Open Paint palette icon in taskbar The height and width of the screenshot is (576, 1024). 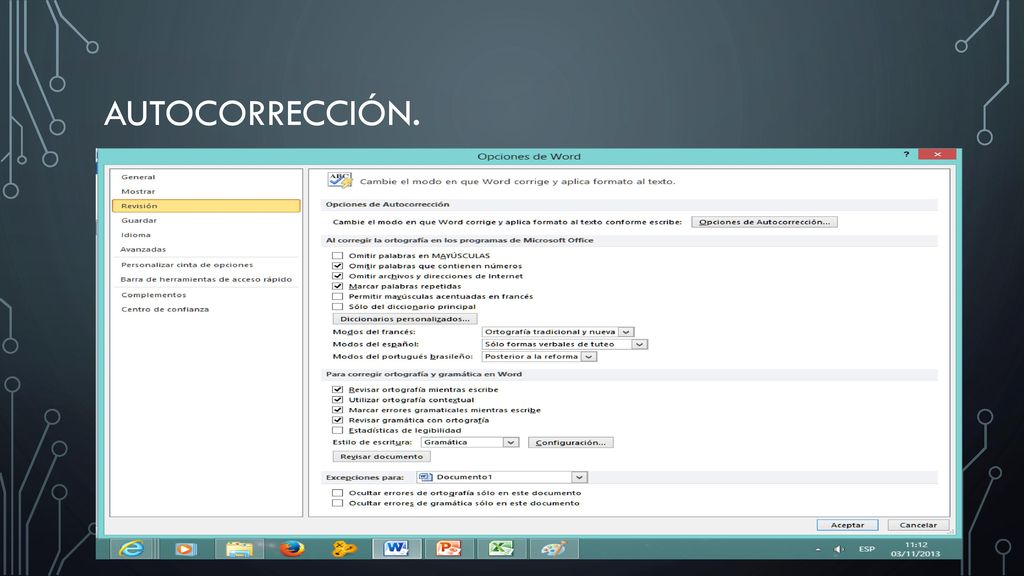tap(553, 549)
